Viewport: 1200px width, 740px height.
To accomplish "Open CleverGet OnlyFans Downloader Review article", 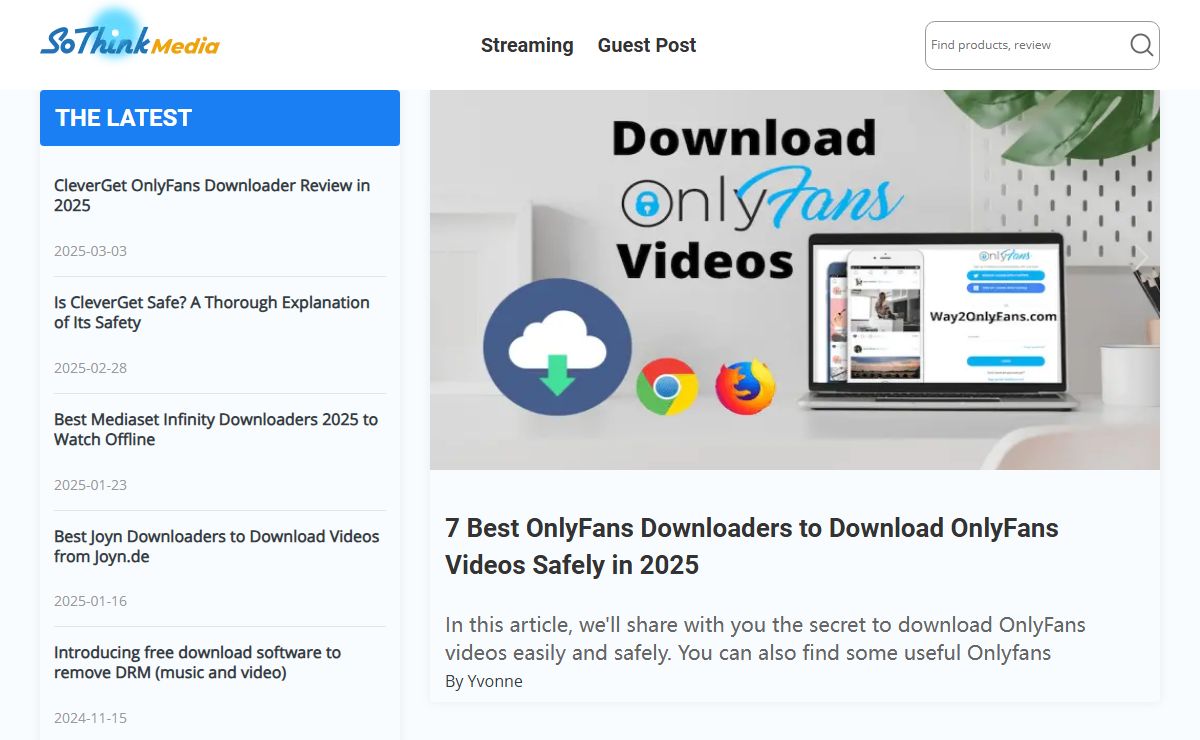I will click(x=212, y=195).
